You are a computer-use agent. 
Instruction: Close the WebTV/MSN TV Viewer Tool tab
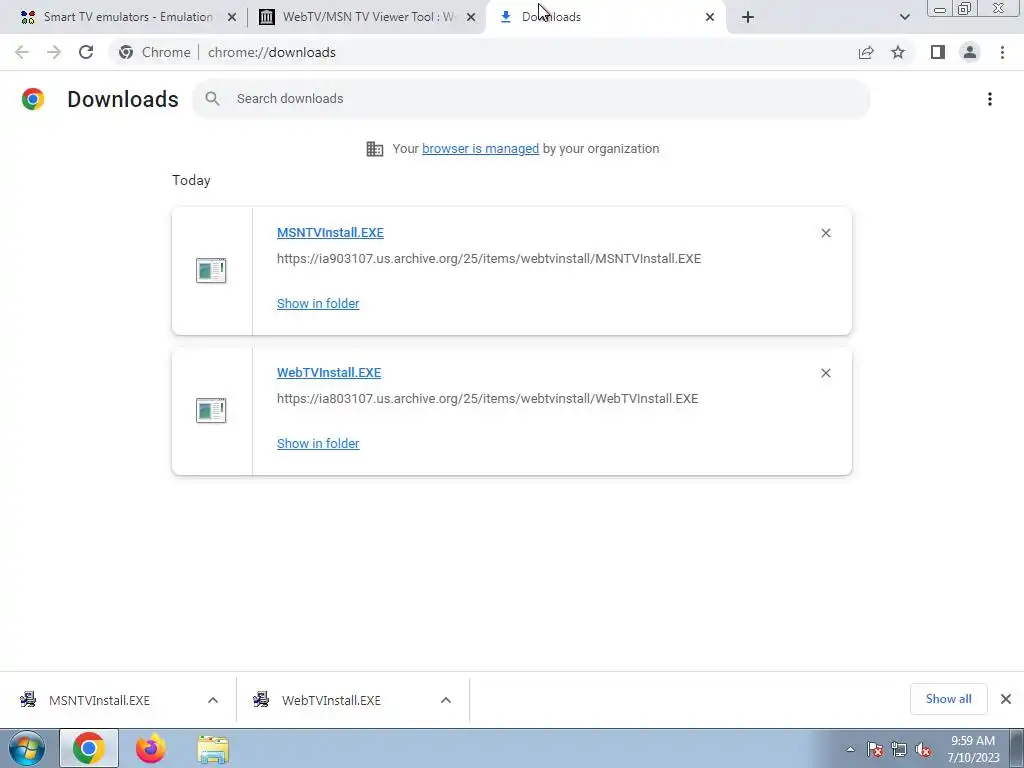pos(471,17)
